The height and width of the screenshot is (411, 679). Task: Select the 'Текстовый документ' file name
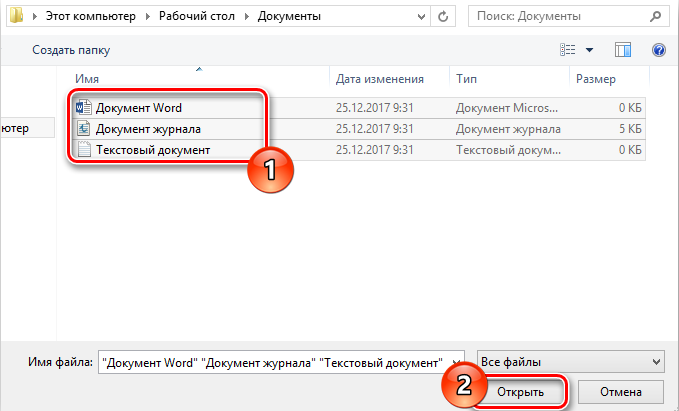click(153, 150)
